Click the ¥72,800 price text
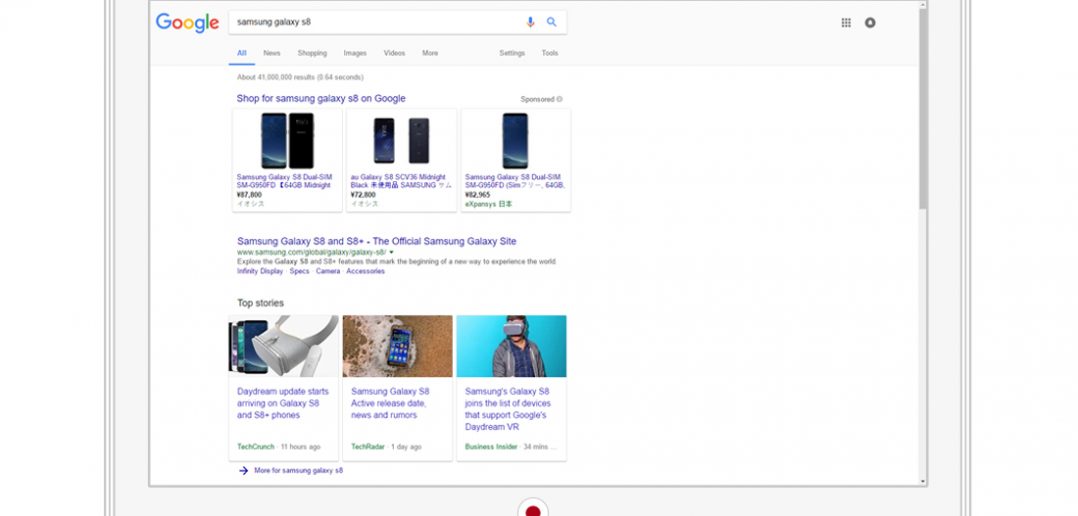 click(x=363, y=194)
